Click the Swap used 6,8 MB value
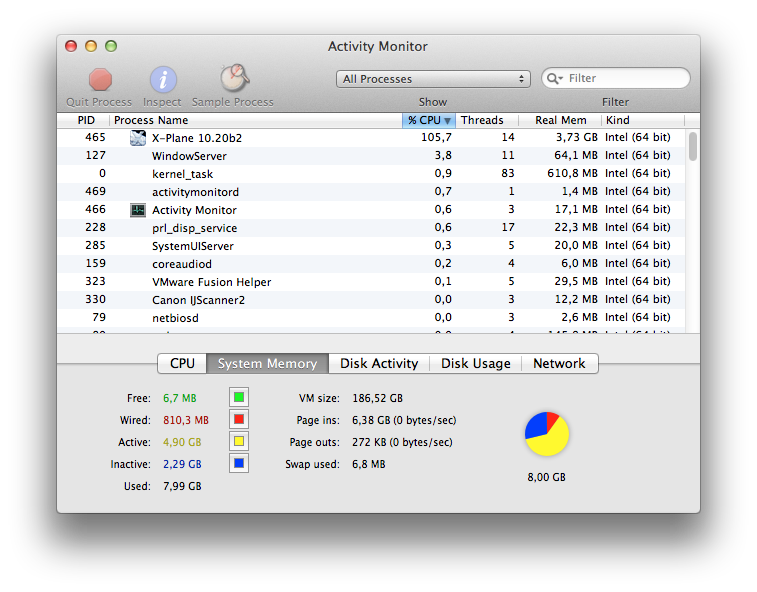Viewport: 757px width, 592px height. click(x=369, y=464)
